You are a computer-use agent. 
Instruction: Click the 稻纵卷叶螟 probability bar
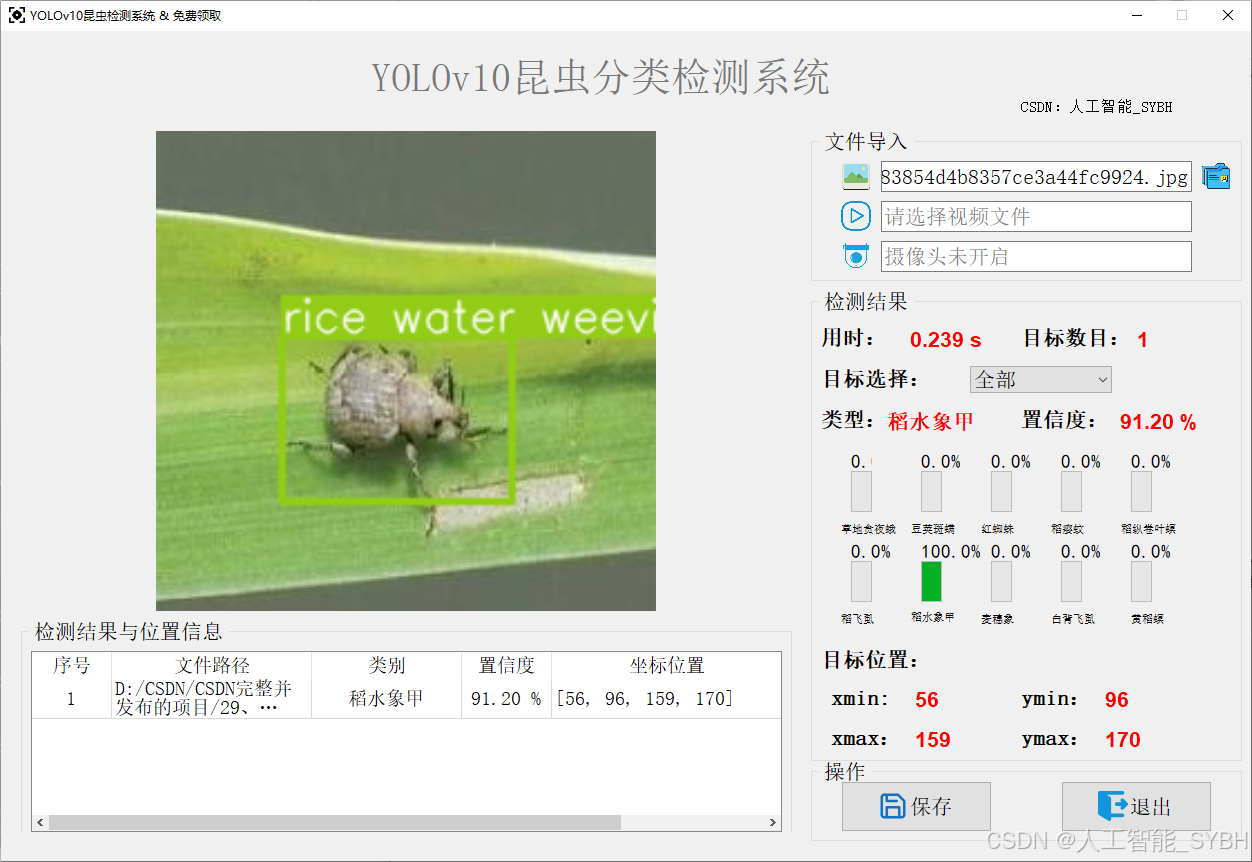[x=1141, y=492]
